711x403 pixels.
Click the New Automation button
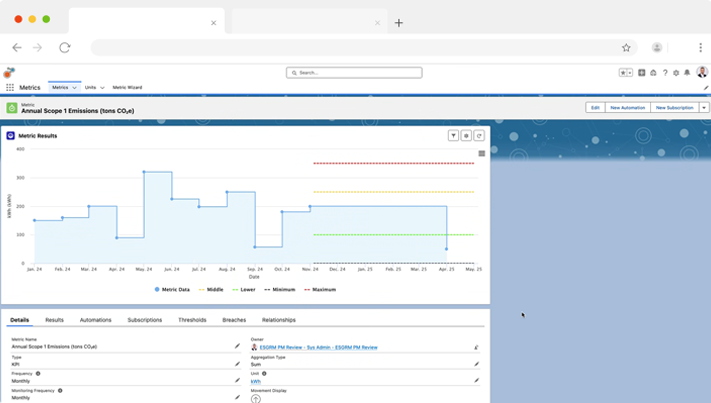tap(627, 107)
